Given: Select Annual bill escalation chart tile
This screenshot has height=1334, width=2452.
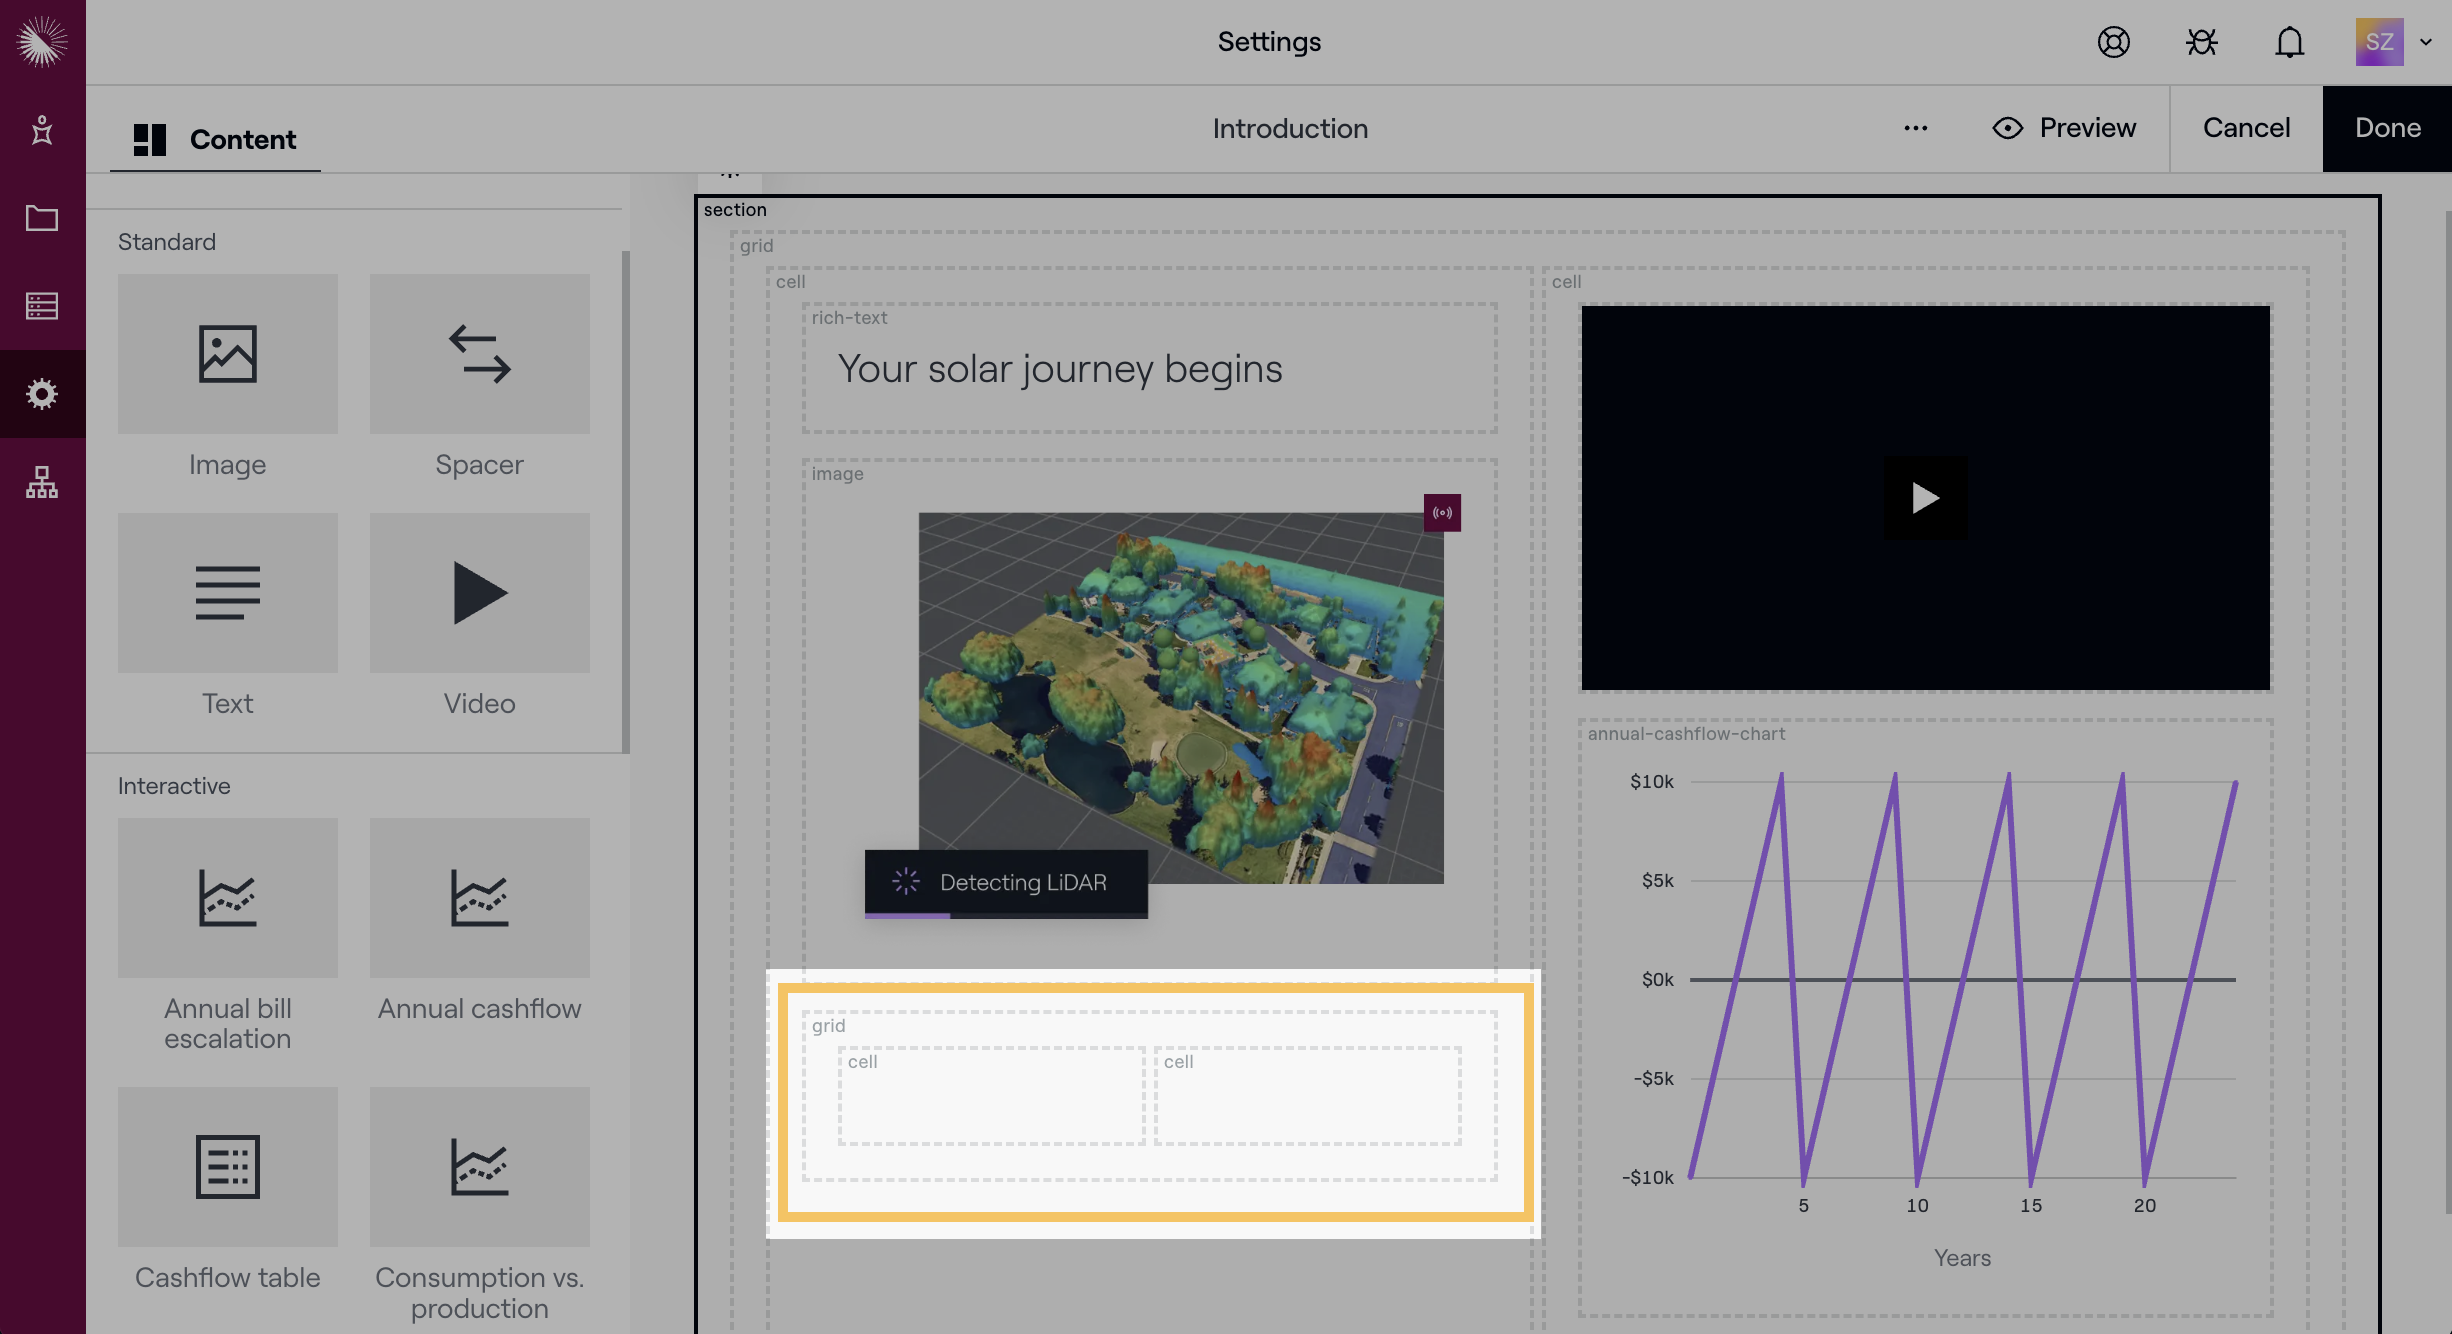Looking at the screenshot, I should [227, 898].
